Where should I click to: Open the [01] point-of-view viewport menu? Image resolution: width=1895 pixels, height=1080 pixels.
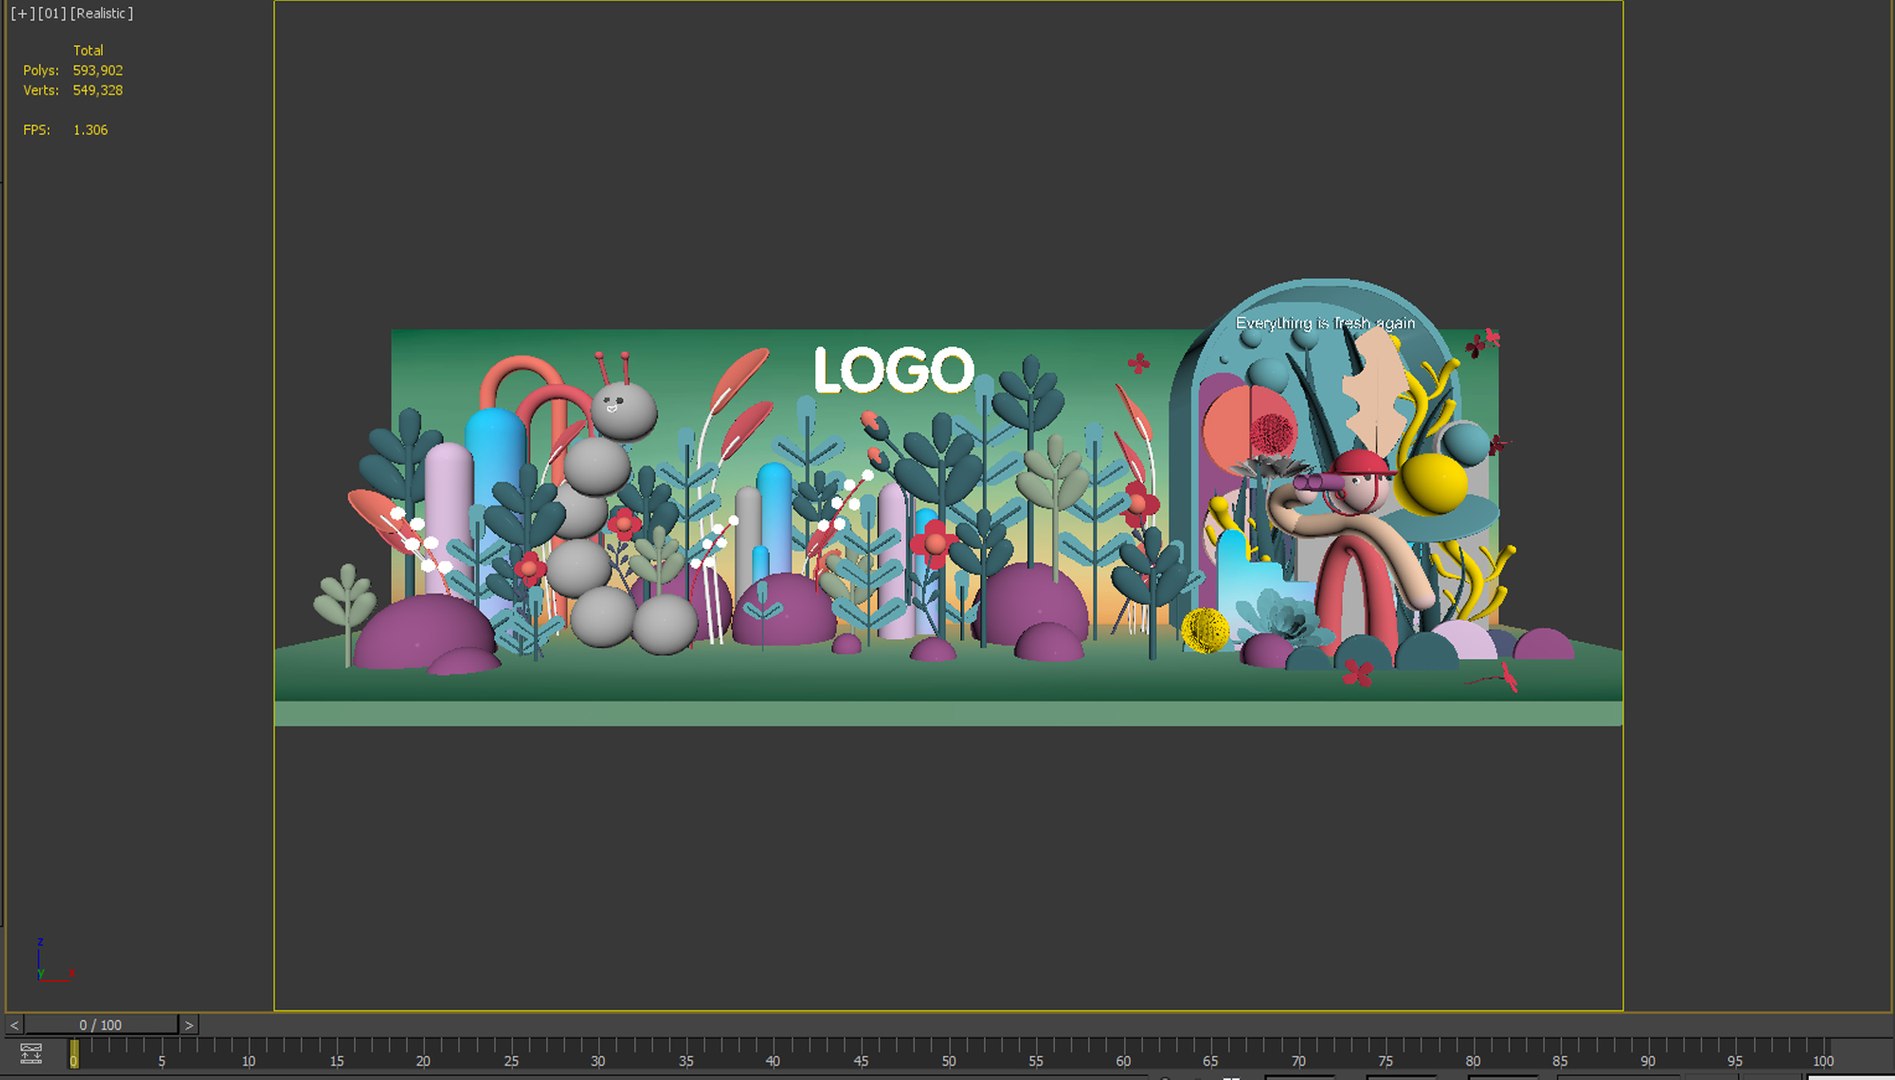51,13
